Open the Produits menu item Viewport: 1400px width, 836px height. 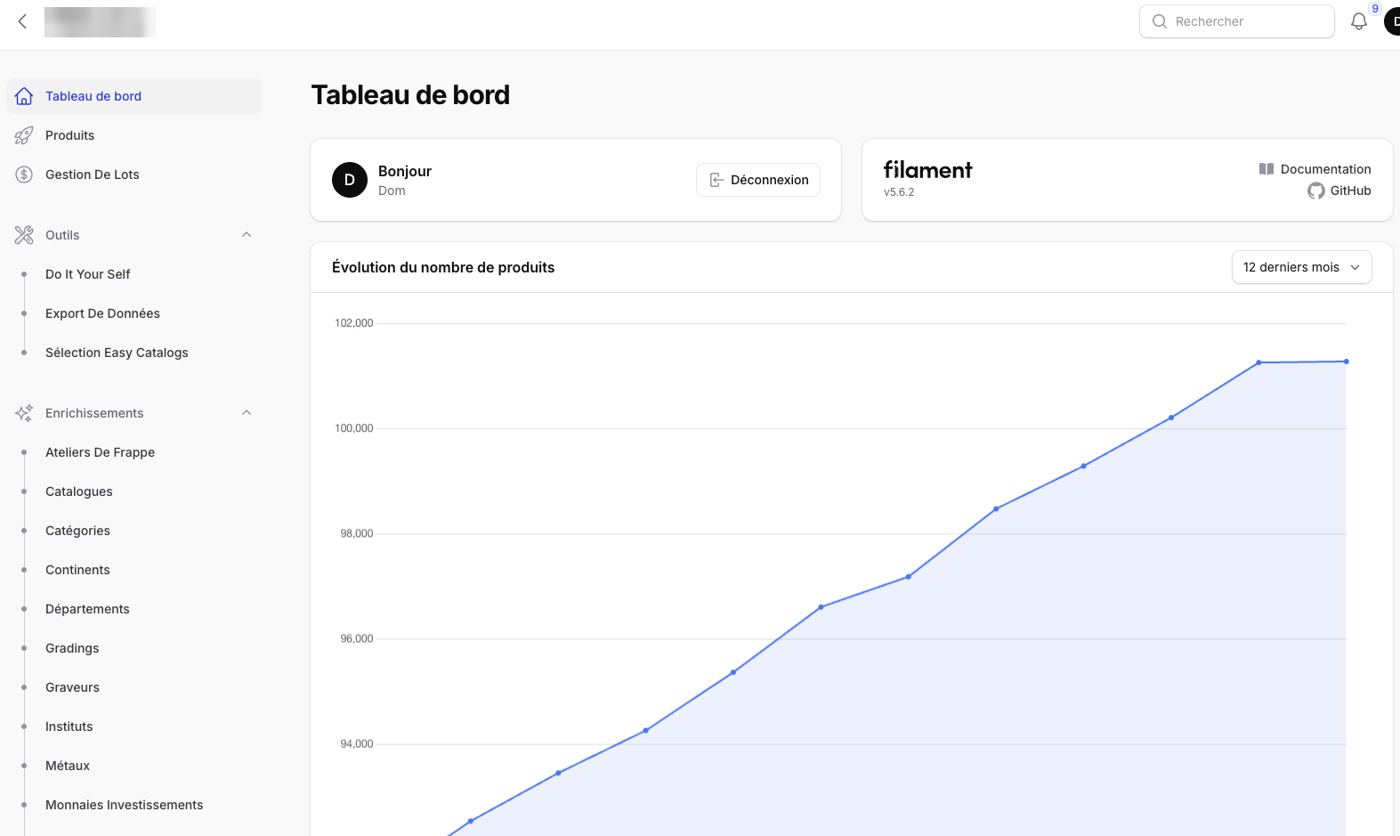[x=134, y=135]
